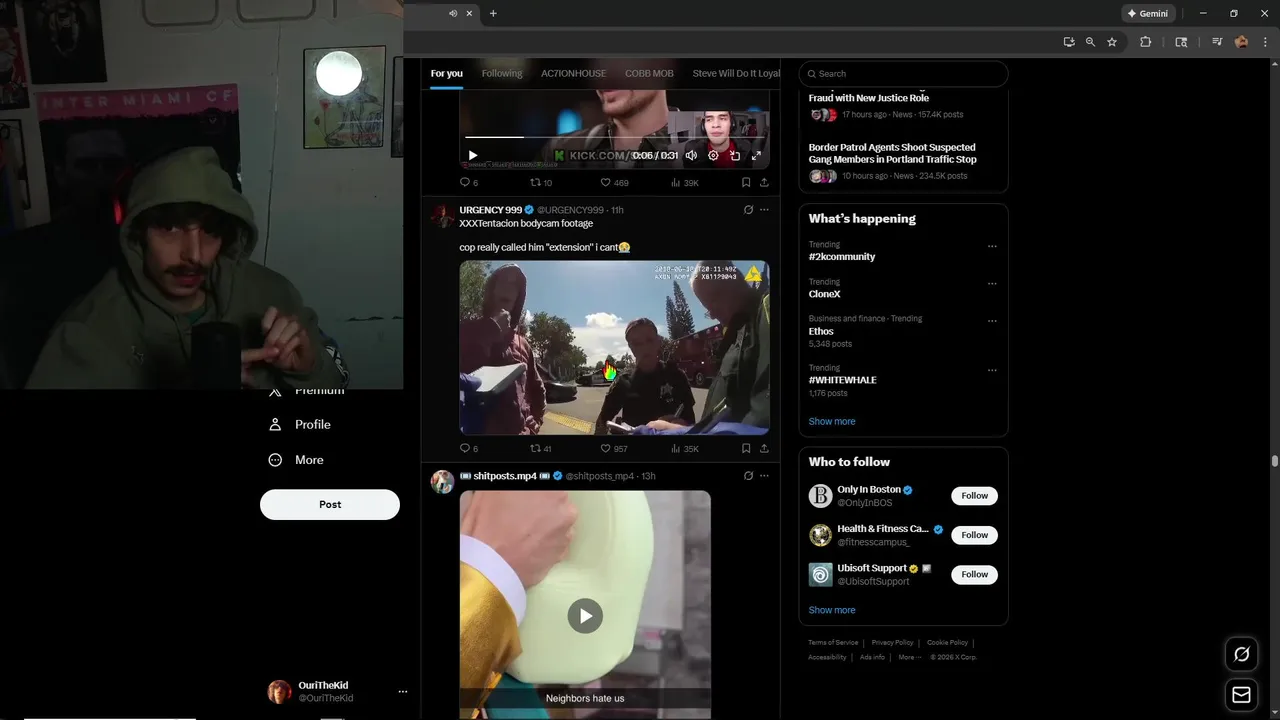Open URGENCY 999 profile avatar
Viewport: 1280px width, 720px height.
pos(442,216)
